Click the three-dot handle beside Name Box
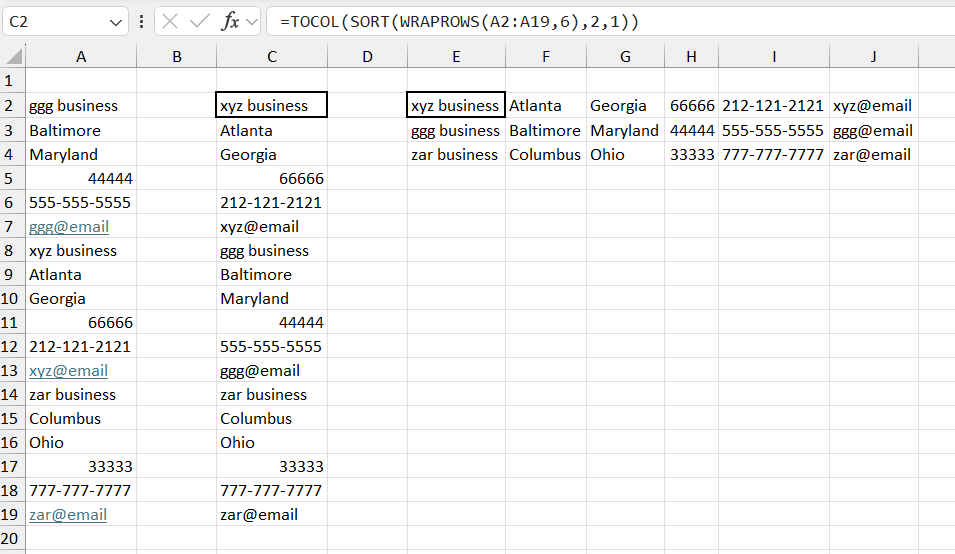 click(x=141, y=22)
